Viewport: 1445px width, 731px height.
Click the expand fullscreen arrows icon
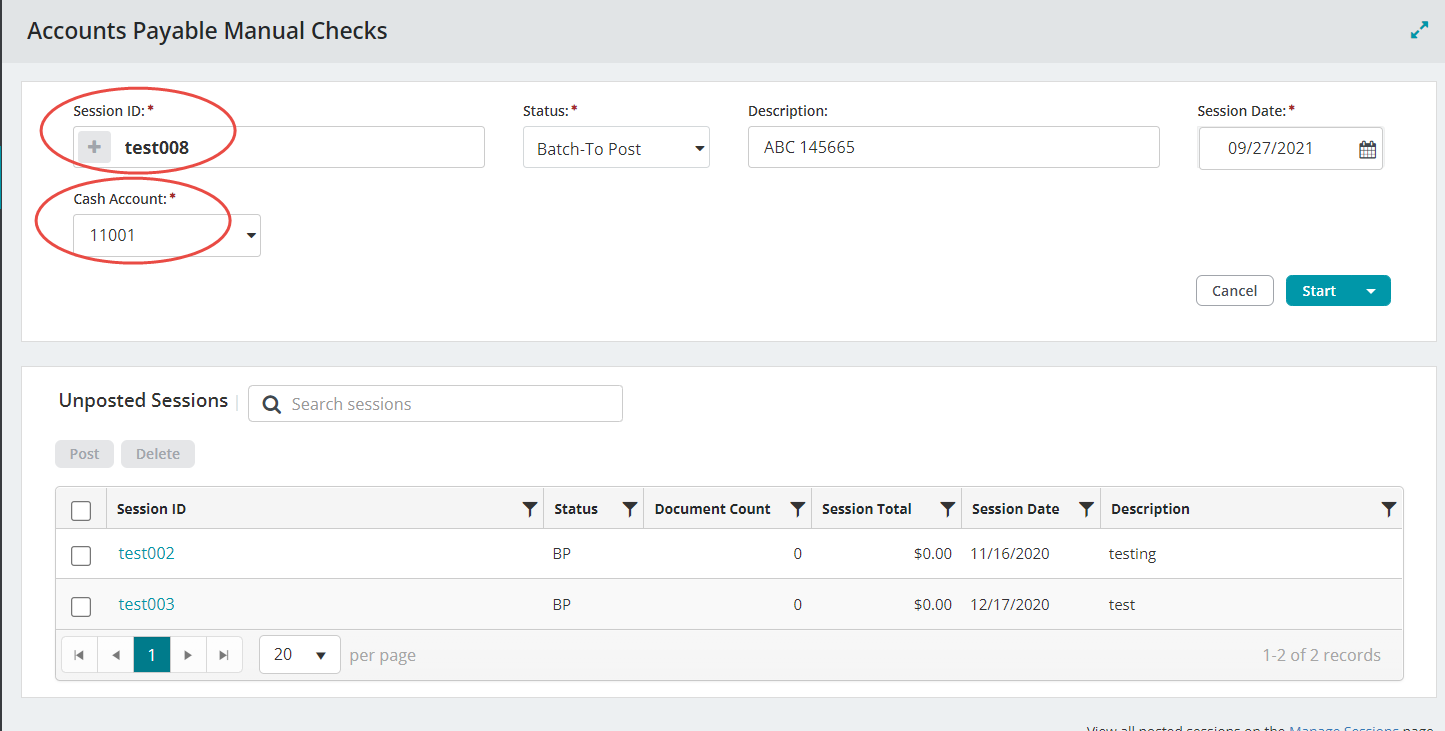[1419, 31]
